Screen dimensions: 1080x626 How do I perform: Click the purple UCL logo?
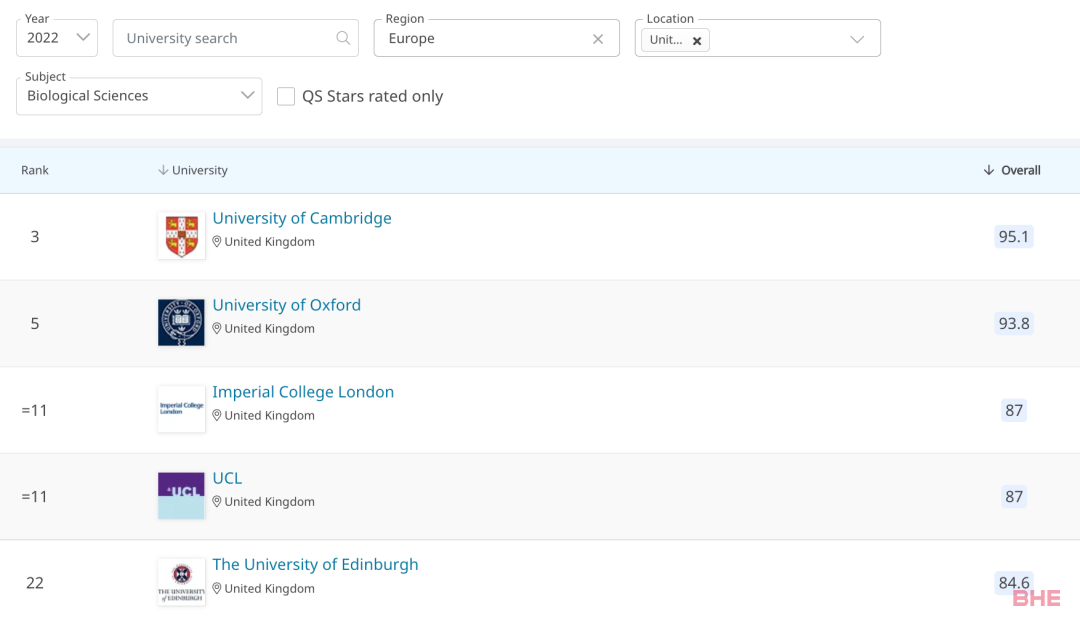181,495
